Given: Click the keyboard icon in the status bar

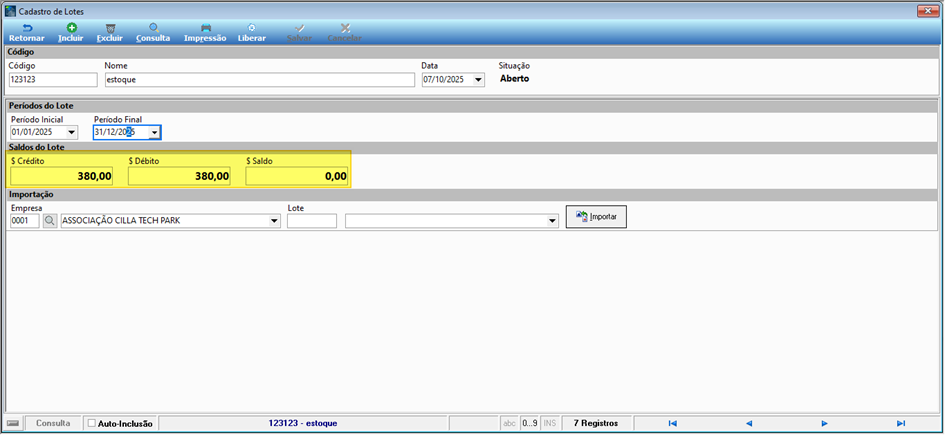Looking at the screenshot, I should click(13, 423).
